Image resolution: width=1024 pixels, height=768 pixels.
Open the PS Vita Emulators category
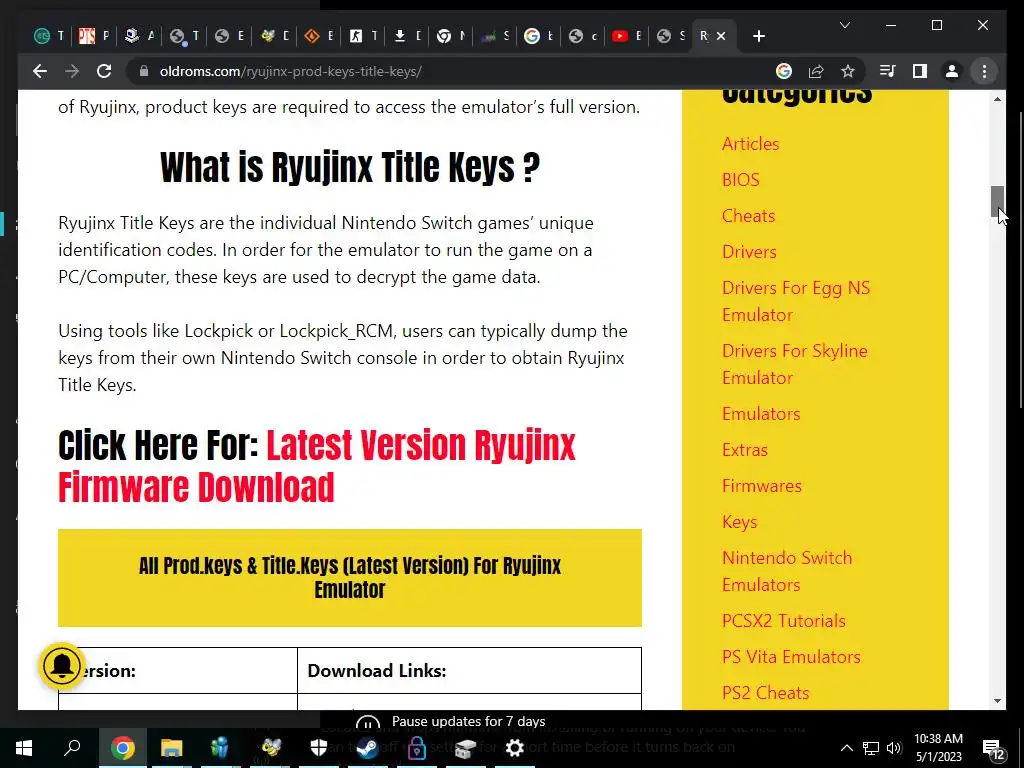tap(791, 656)
